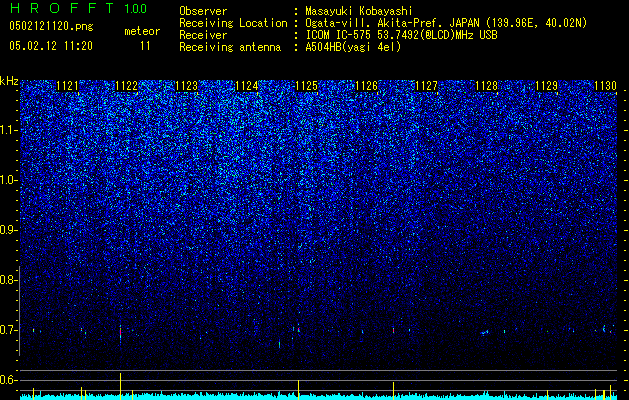Click the 0.7 kHz axis label

[x=8, y=330]
